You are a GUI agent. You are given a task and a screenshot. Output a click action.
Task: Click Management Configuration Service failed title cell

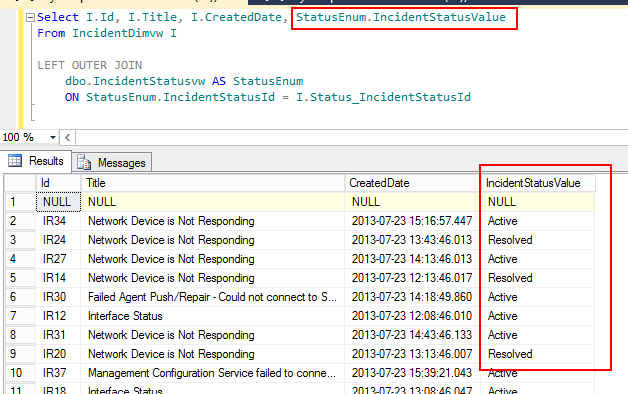(213, 373)
